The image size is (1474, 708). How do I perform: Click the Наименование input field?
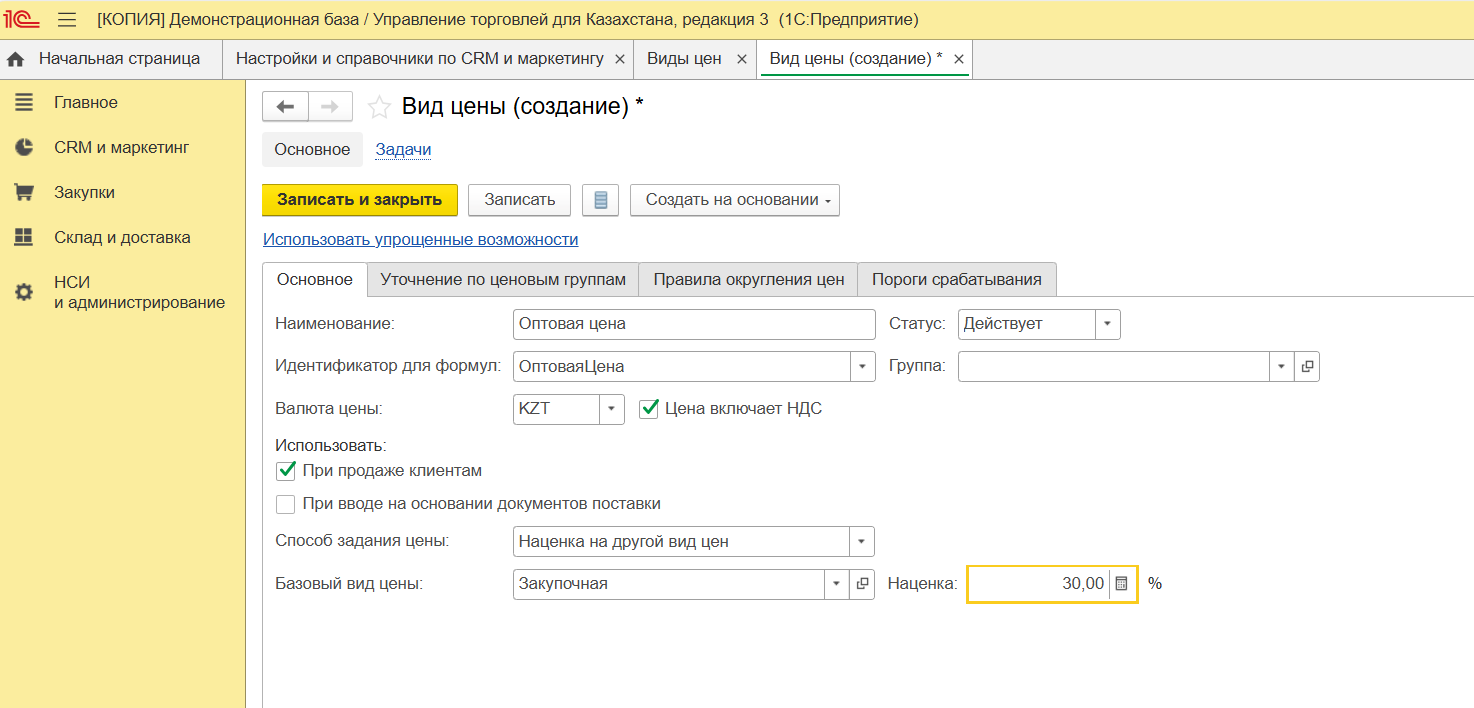(693, 324)
